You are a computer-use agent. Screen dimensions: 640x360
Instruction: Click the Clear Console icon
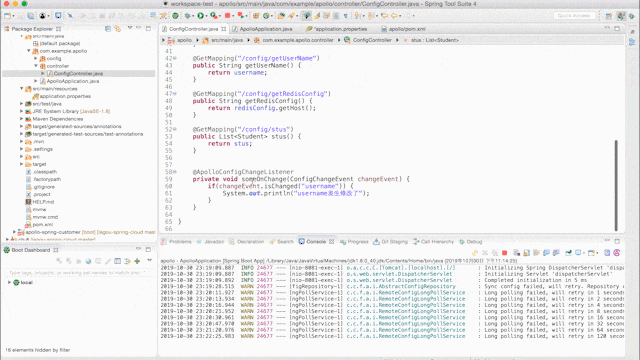516,253
